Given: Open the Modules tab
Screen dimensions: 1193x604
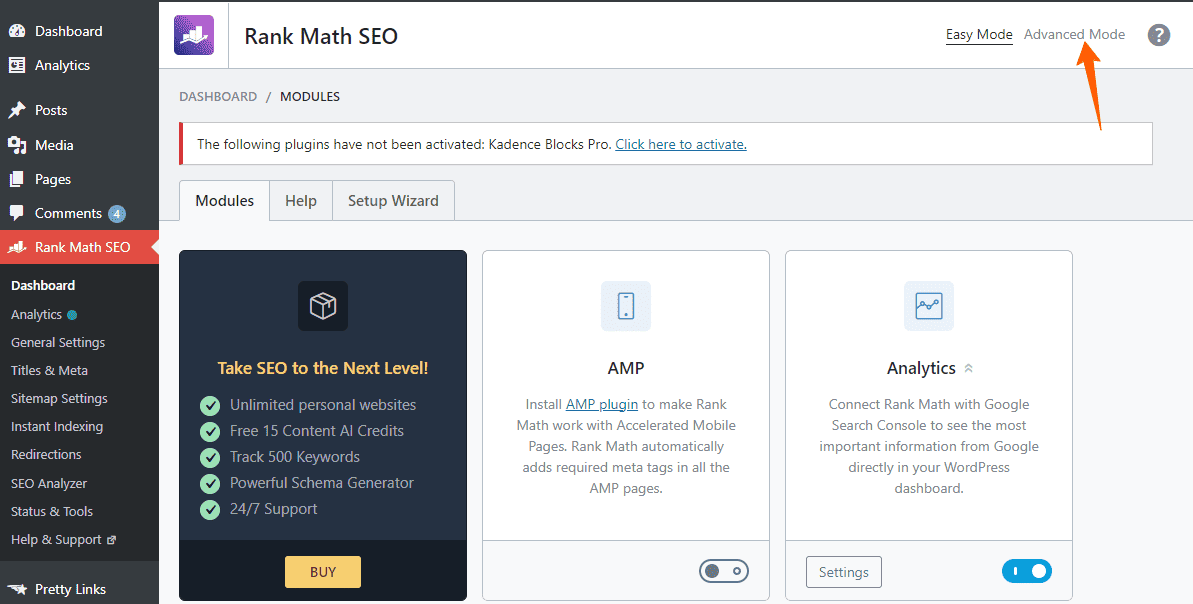Looking at the screenshot, I should (224, 201).
